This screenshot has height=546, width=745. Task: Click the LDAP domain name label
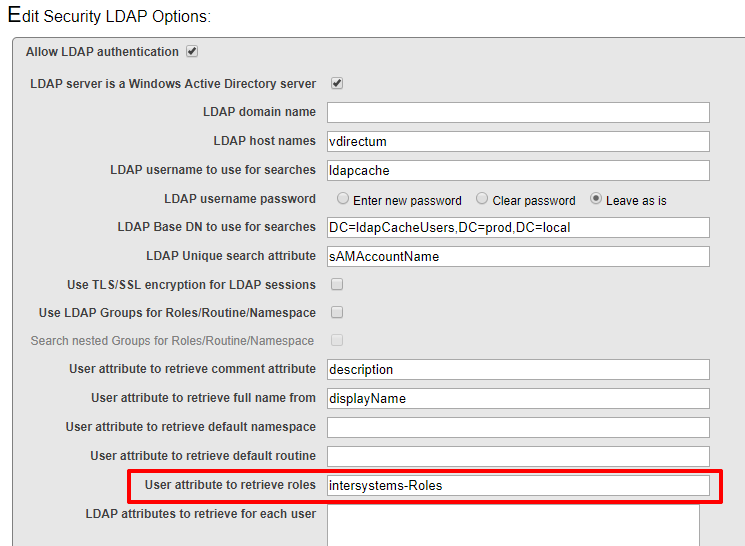click(259, 112)
